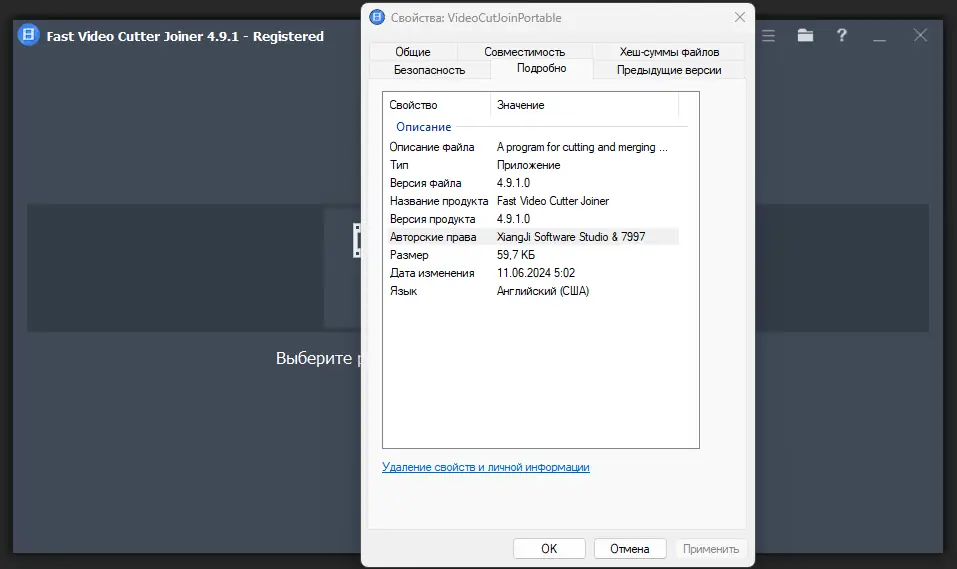The width and height of the screenshot is (957, 569).
Task: Open the Совместимость tab
Action: (524, 52)
